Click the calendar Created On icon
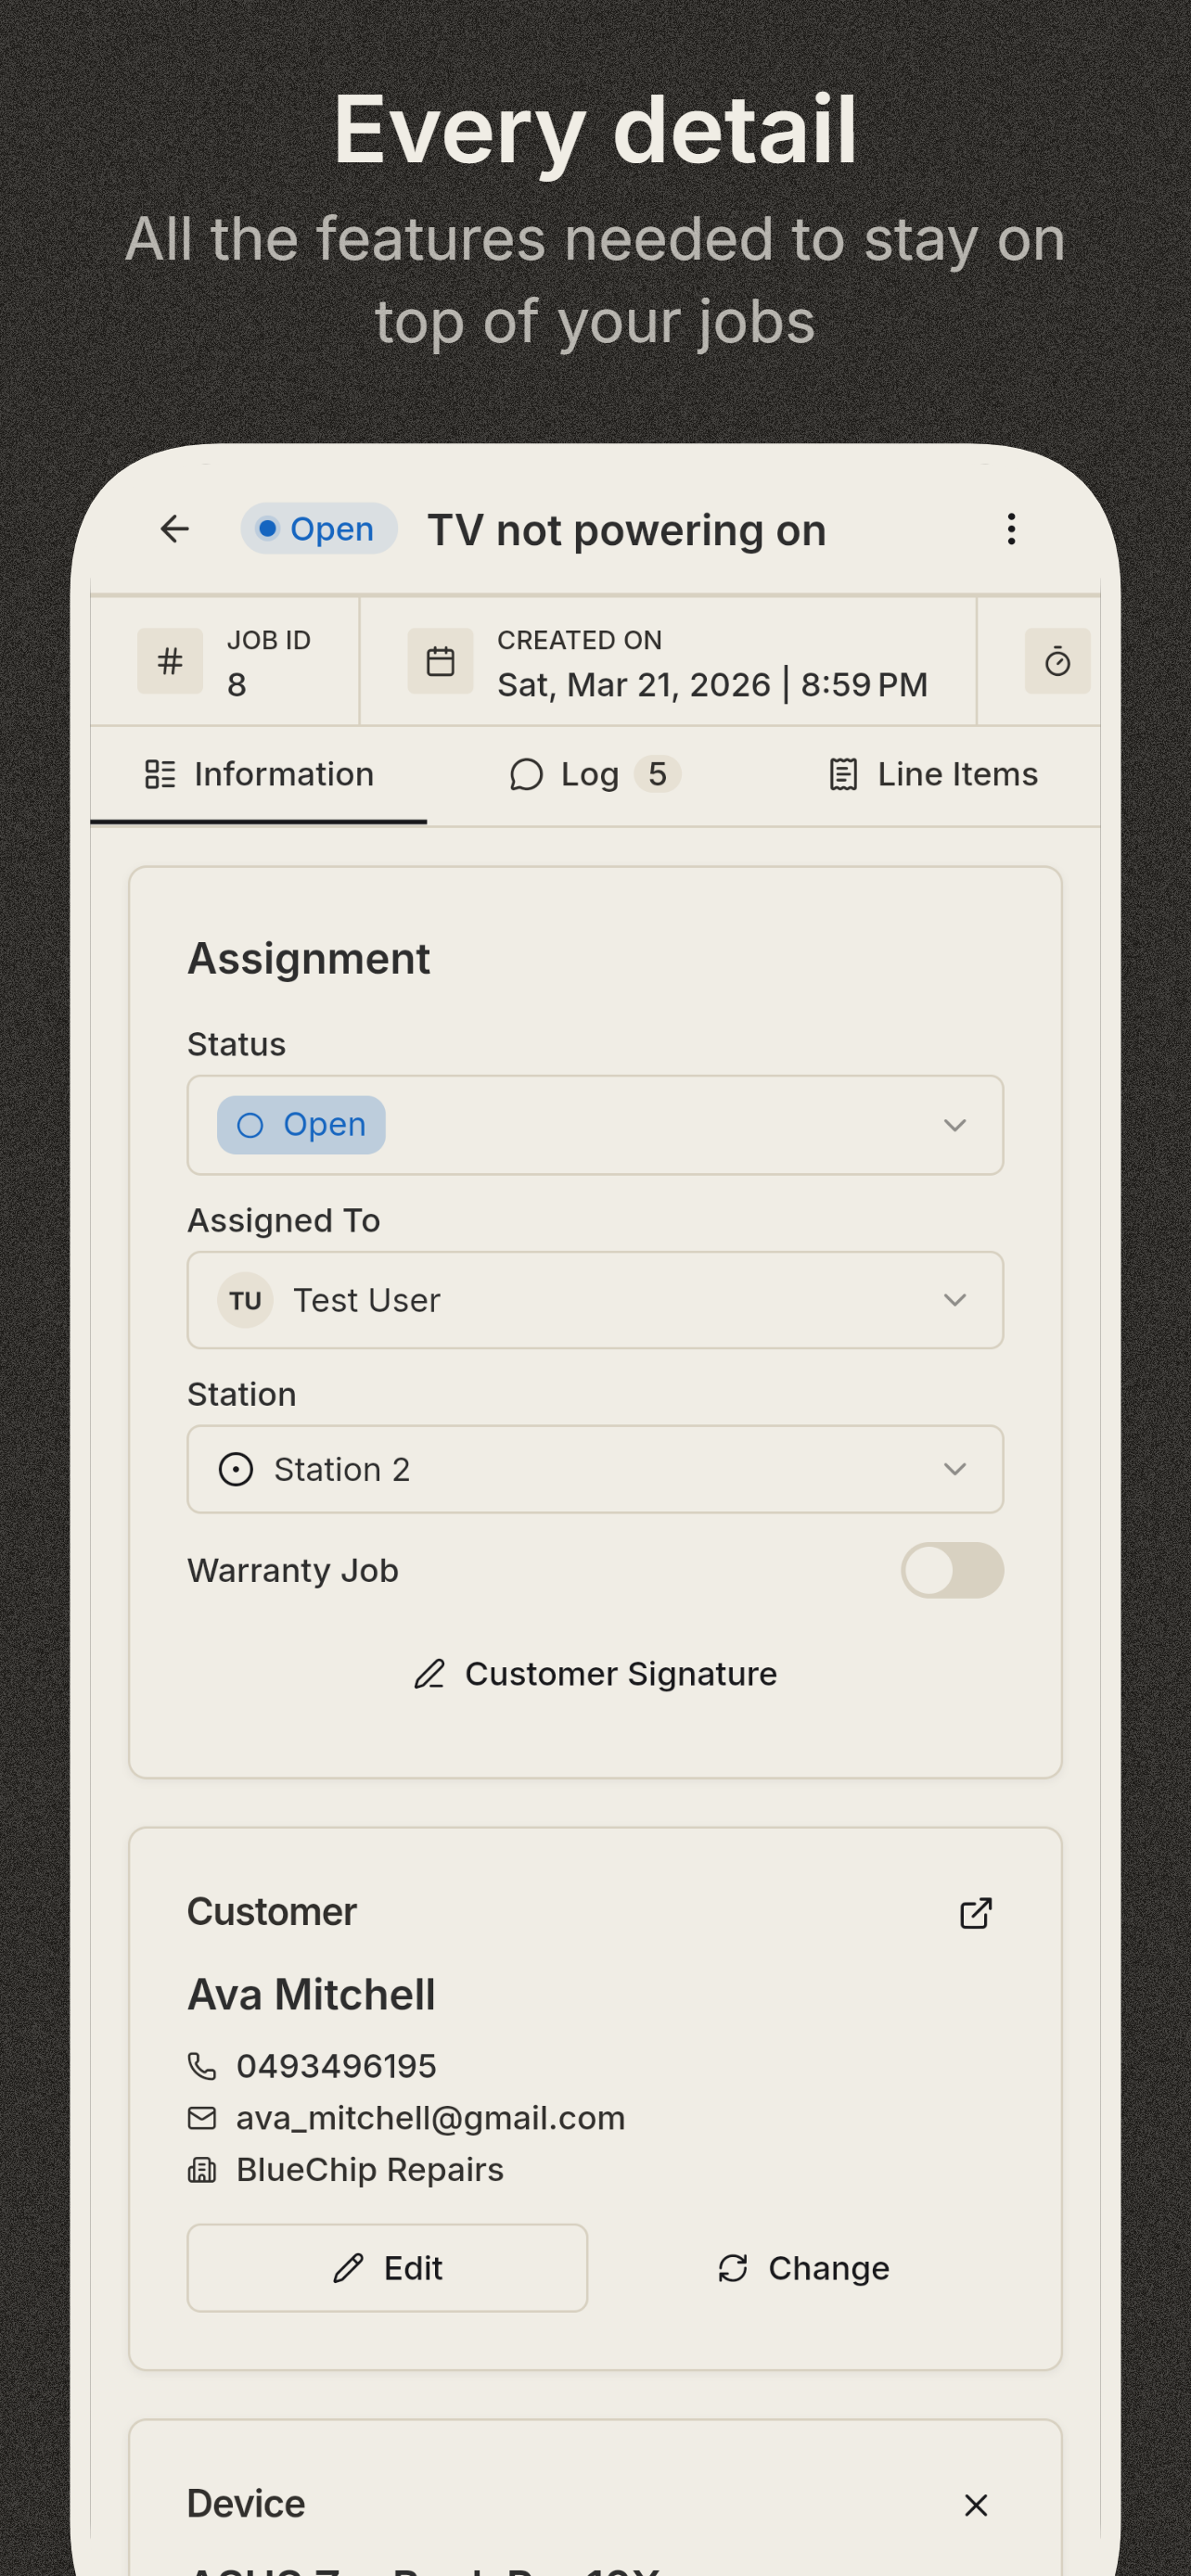1191x2576 pixels. coord(440,661)
